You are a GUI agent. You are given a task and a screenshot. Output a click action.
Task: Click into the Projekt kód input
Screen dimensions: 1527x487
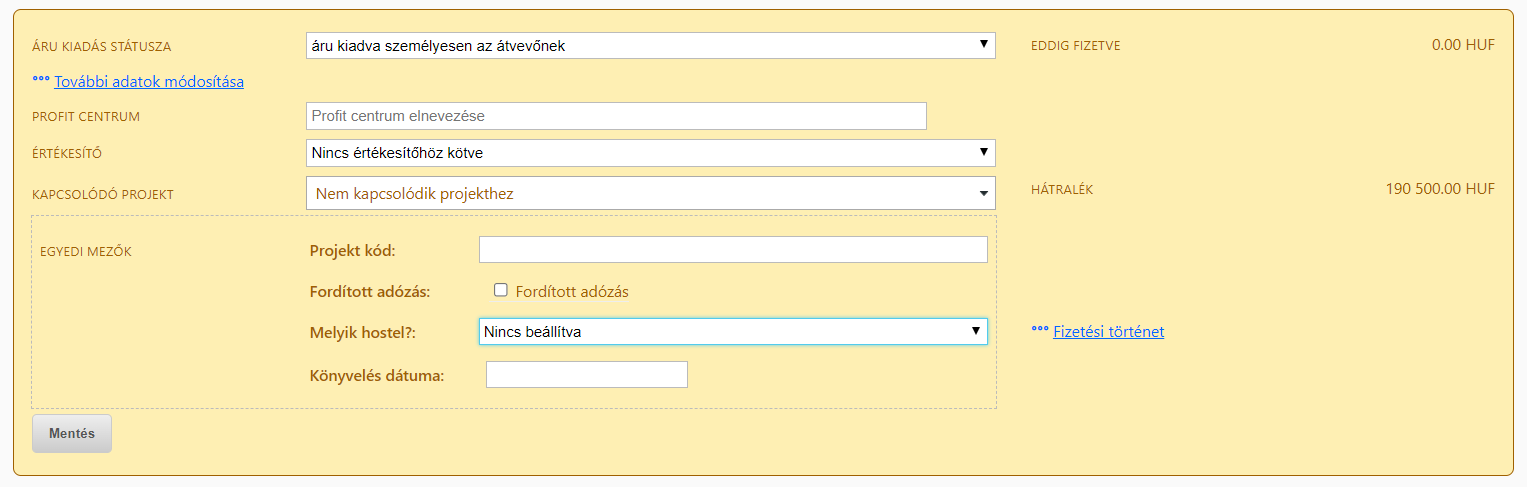pos(733,250)
